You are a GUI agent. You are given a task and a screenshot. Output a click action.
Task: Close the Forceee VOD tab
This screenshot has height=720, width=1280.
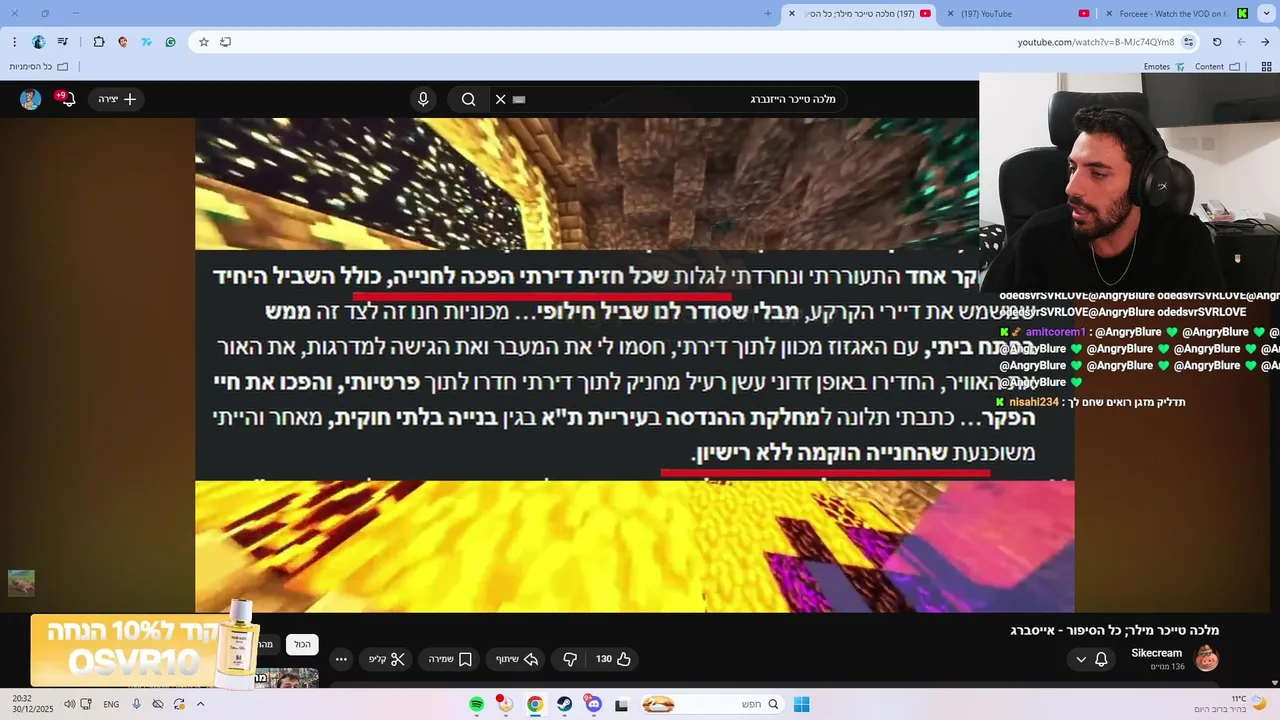1109,14
